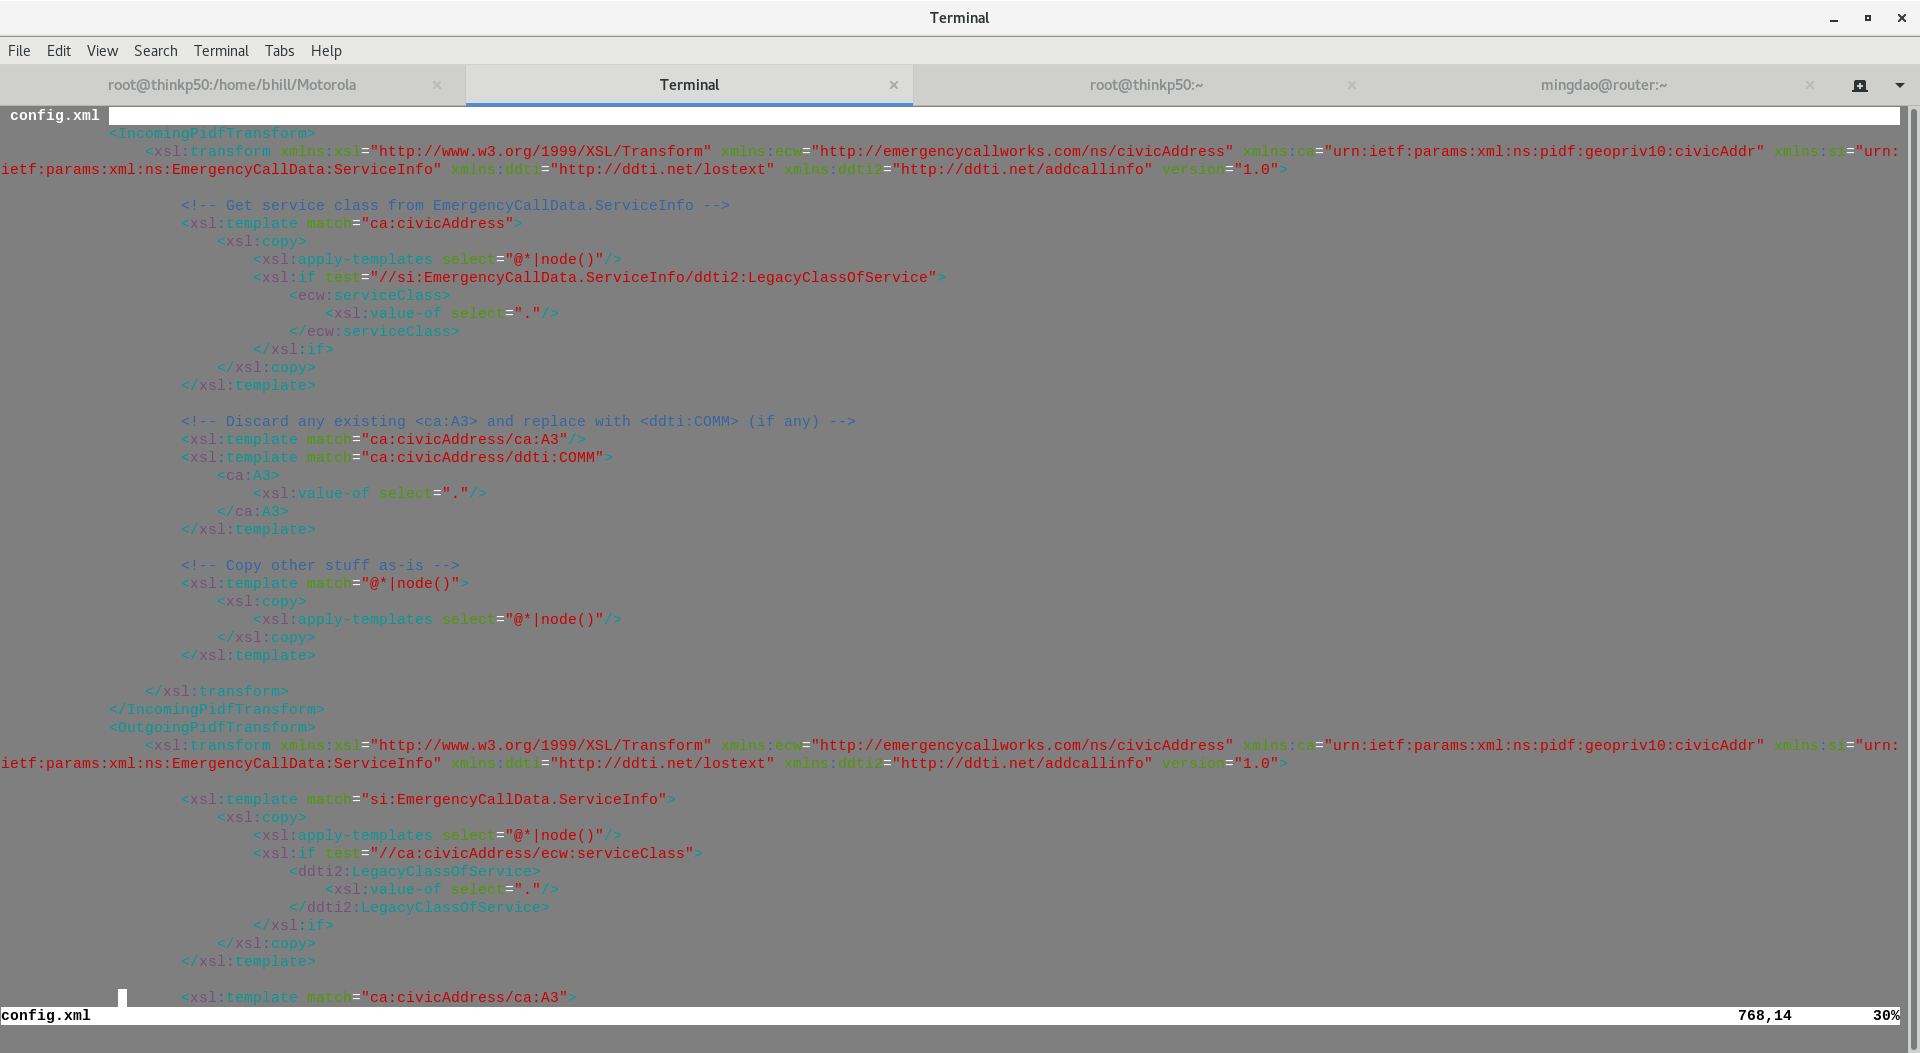Switch to root@thinkp50:/home/bhill/Motorola tab
The height and width of the screenshot is (1053, 1920).
(x=232, y=85)
